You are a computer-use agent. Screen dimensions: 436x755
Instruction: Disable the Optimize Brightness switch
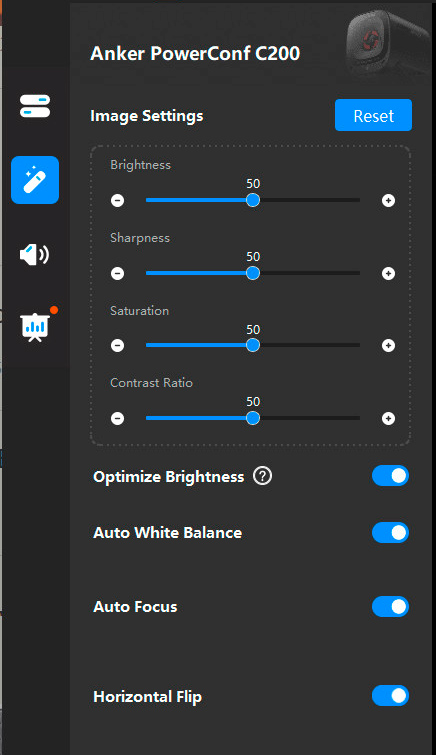pyautogui.click(x=390, y=476)
